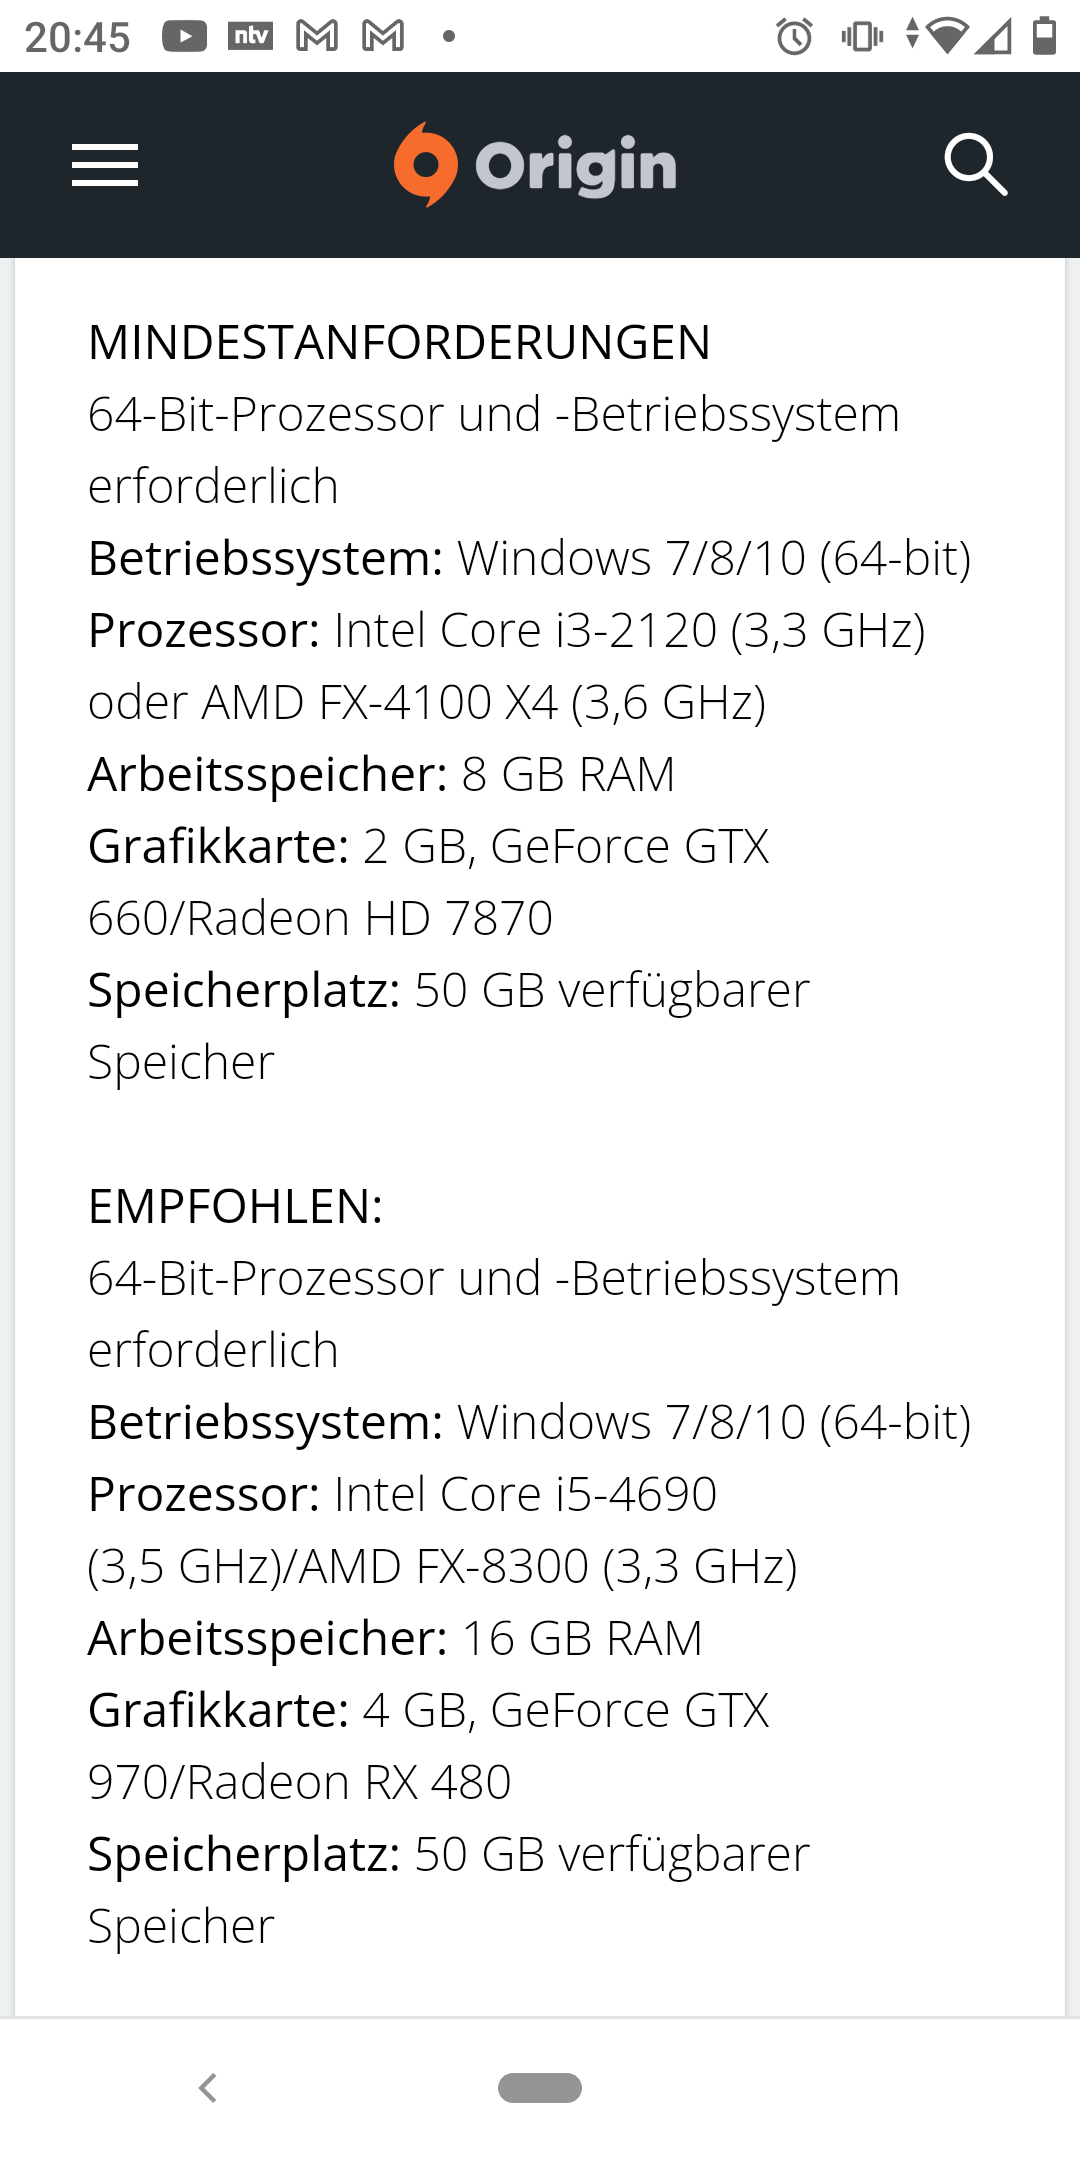
Task: Tap the 16 GB RAM Arbeitsspeicher line
Action: pyautogui.click(x=395, y=1639)
